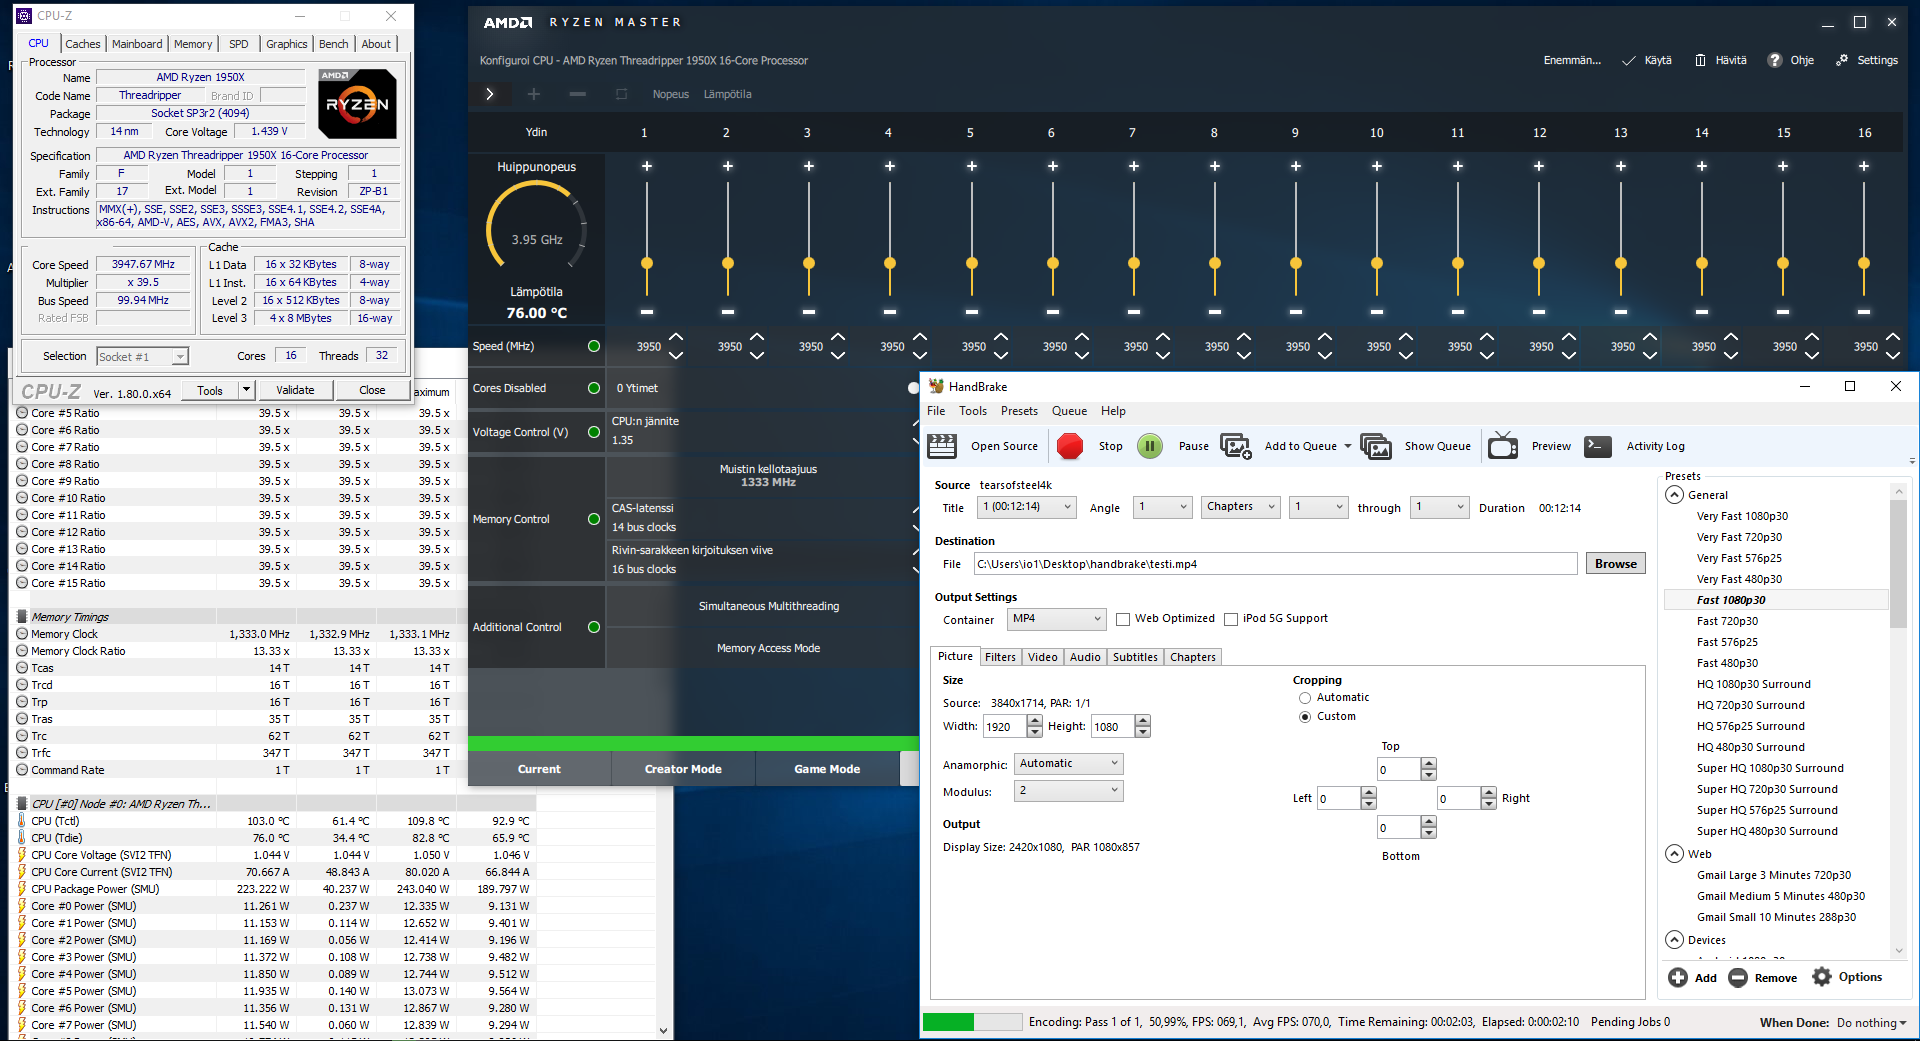Select Creator Mode in Ryzen Master
Viewport: 1920px width, 1041px height.
tap(683, 769)
